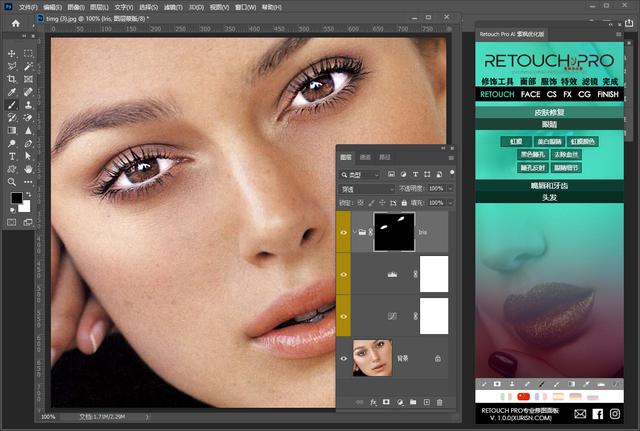Select the Clone Stamp tool
This screenshot has height=431, width=640.
28,105
